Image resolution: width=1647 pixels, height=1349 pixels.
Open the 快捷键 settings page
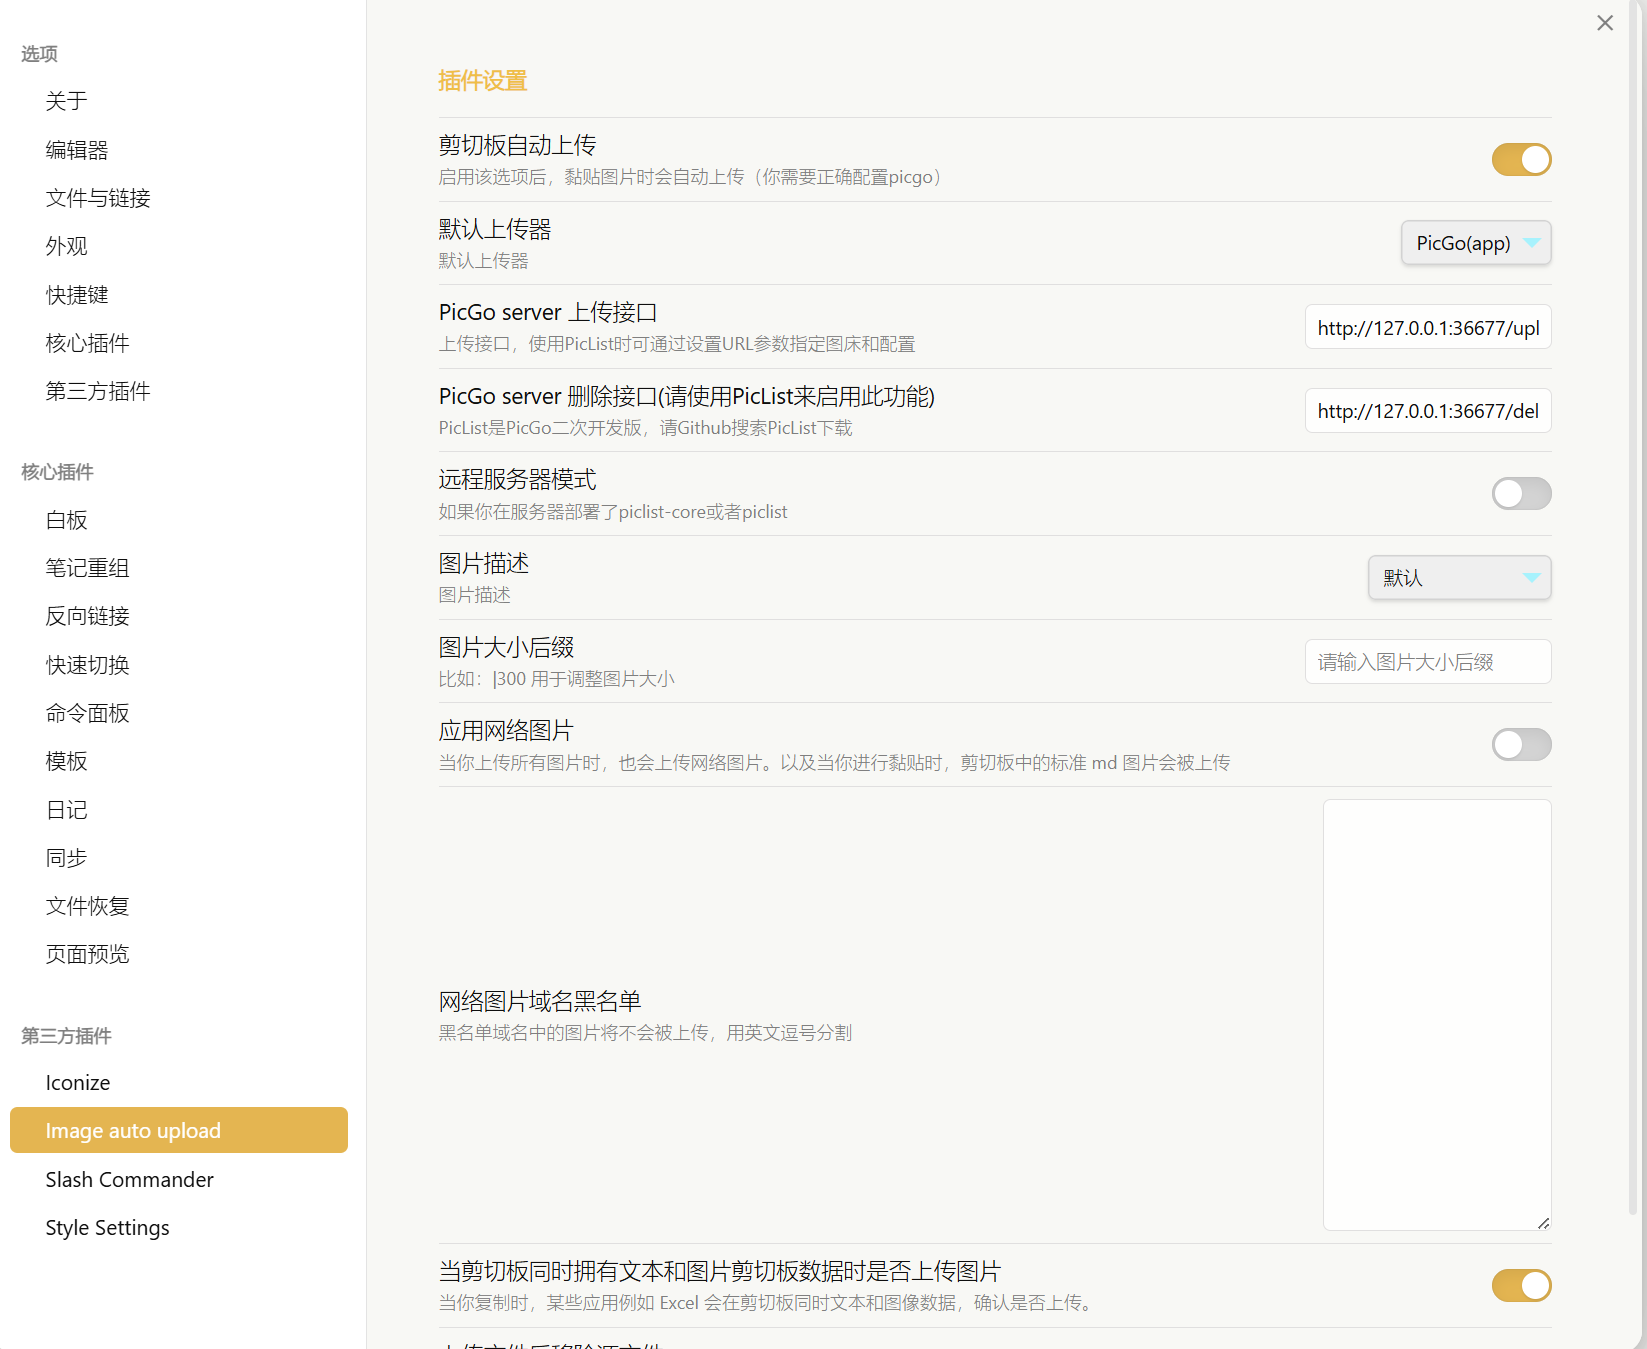pyautogui.click(x=77, y=295)
